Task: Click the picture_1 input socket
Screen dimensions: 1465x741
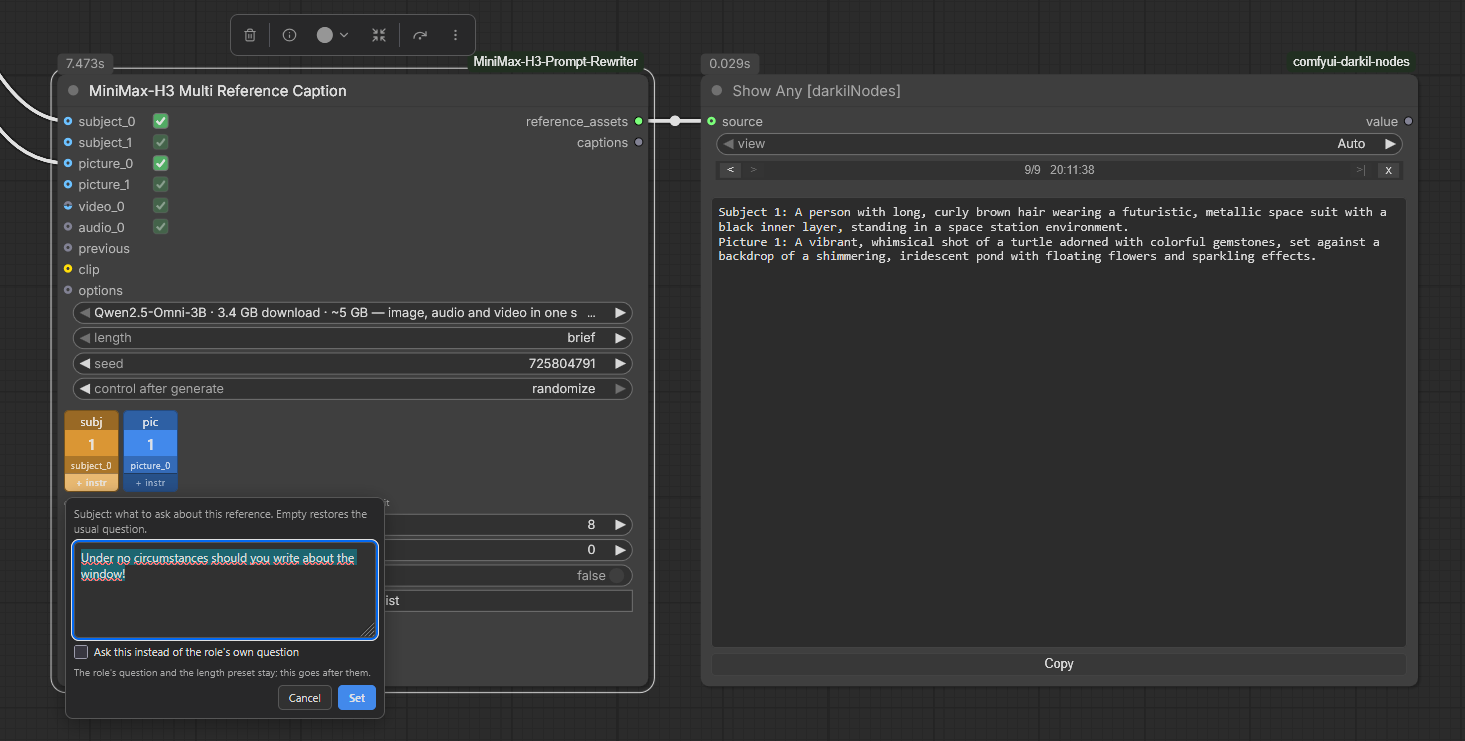Action: point(68,184)
